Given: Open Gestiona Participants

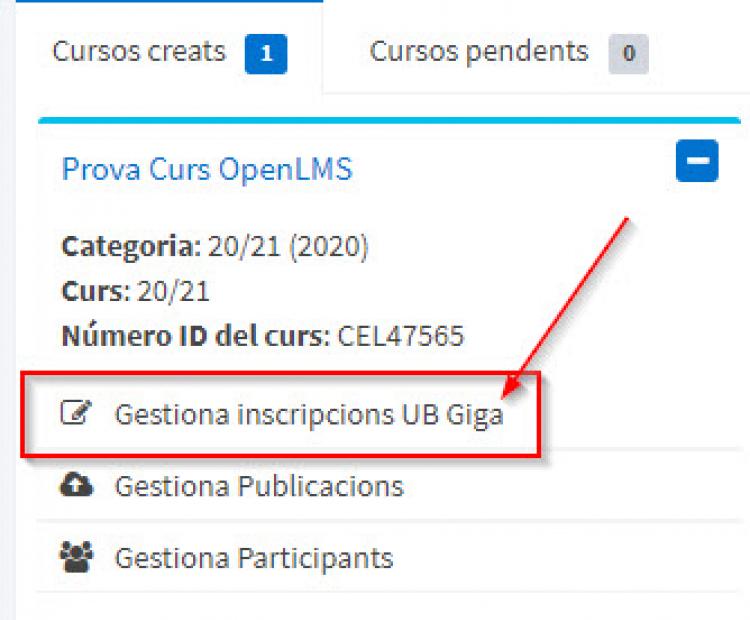Looking at the screenshot, I should [254, 557].
